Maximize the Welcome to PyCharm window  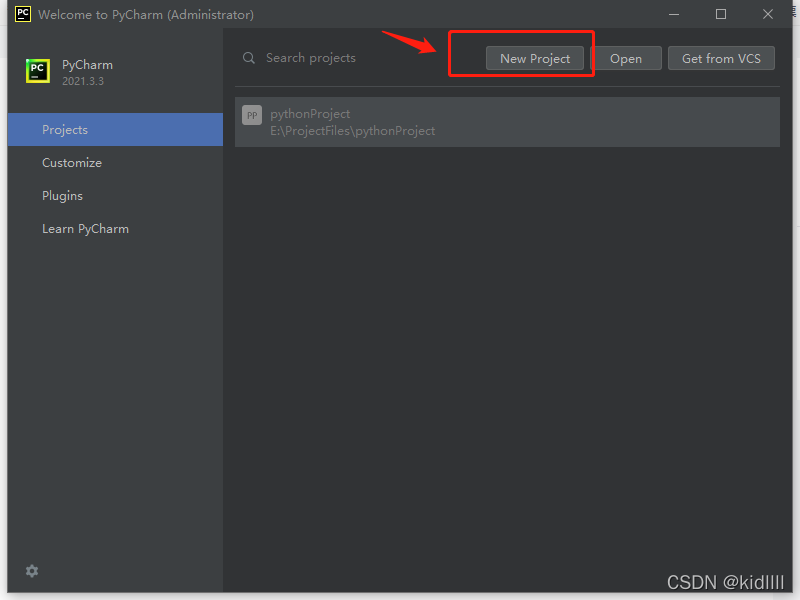(721, 14)
